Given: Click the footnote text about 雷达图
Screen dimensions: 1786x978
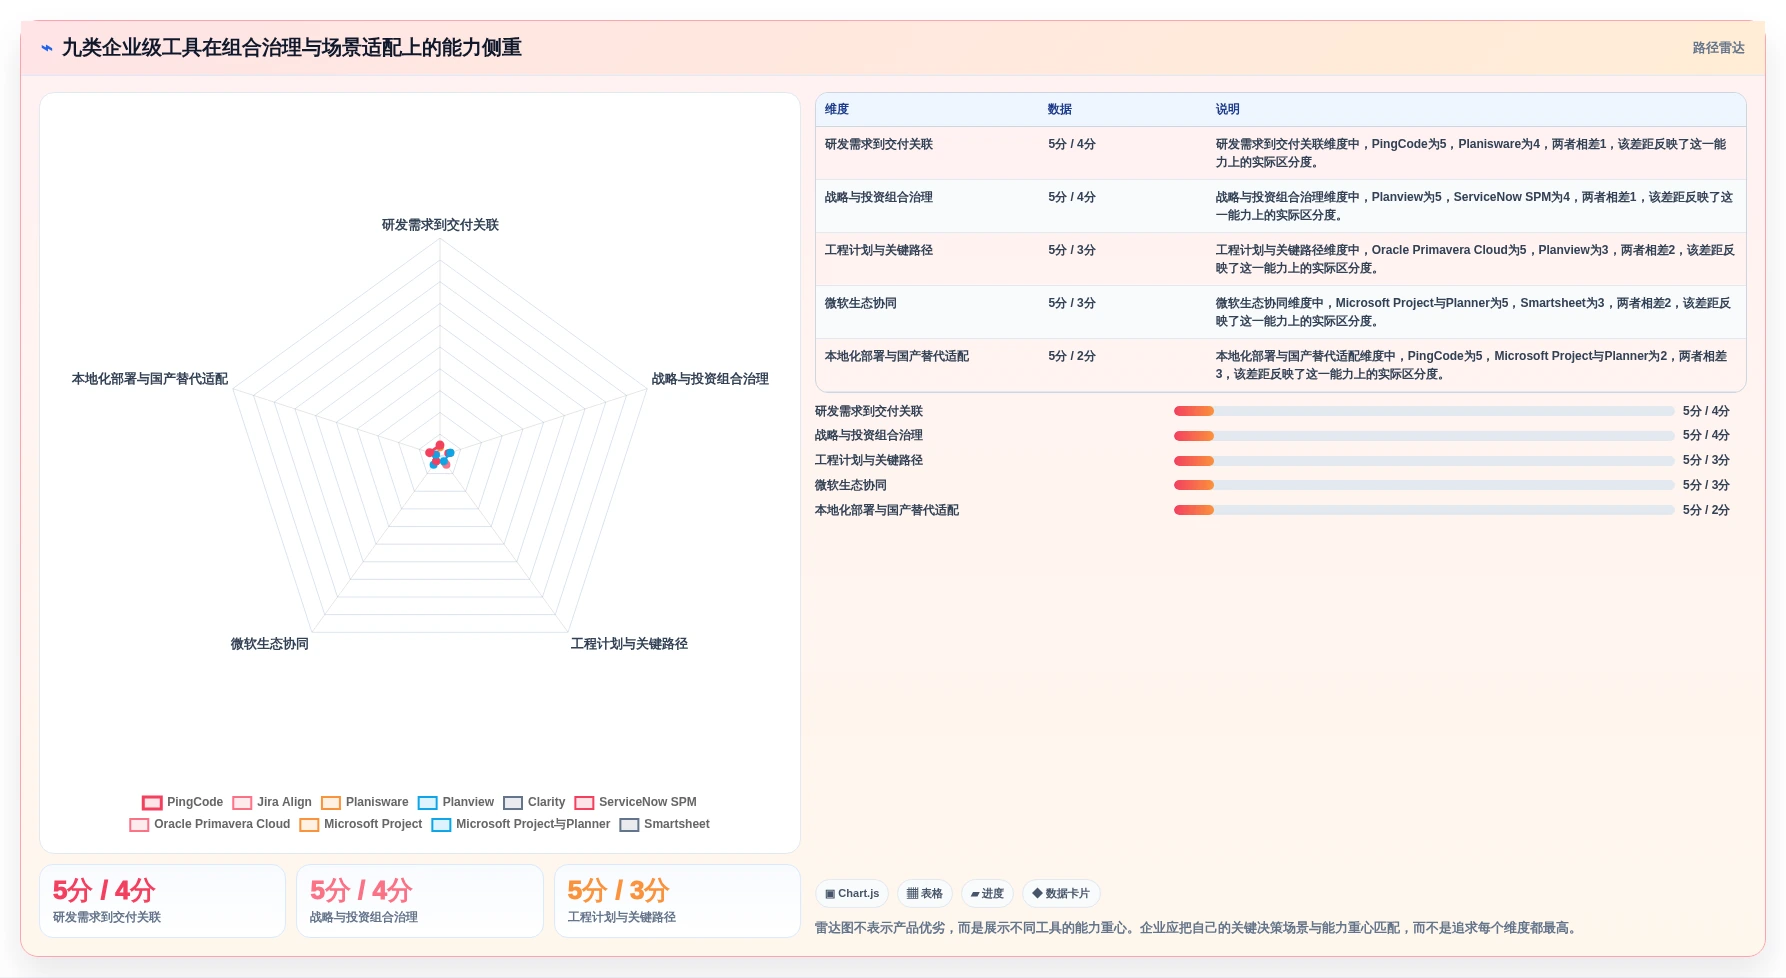Looking at the screenshot, I should coord(1198,928).
